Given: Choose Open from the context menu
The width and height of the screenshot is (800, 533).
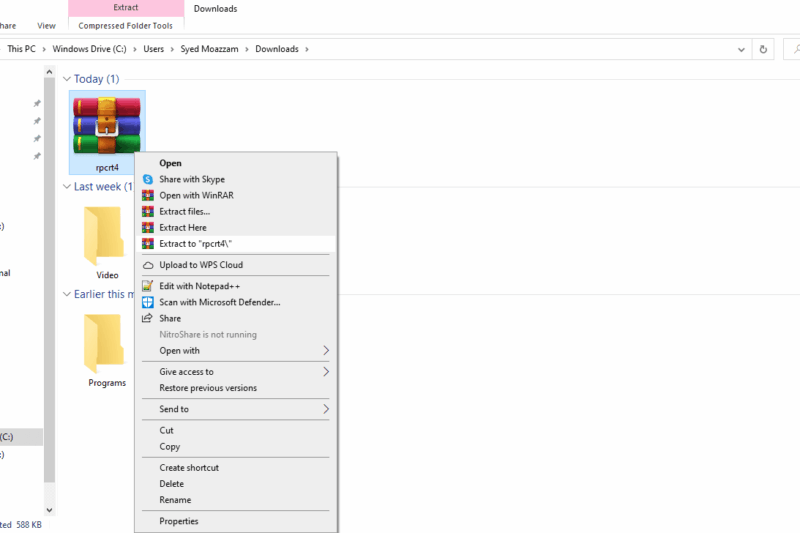Looking at the screenshot, I should (236, 163).
